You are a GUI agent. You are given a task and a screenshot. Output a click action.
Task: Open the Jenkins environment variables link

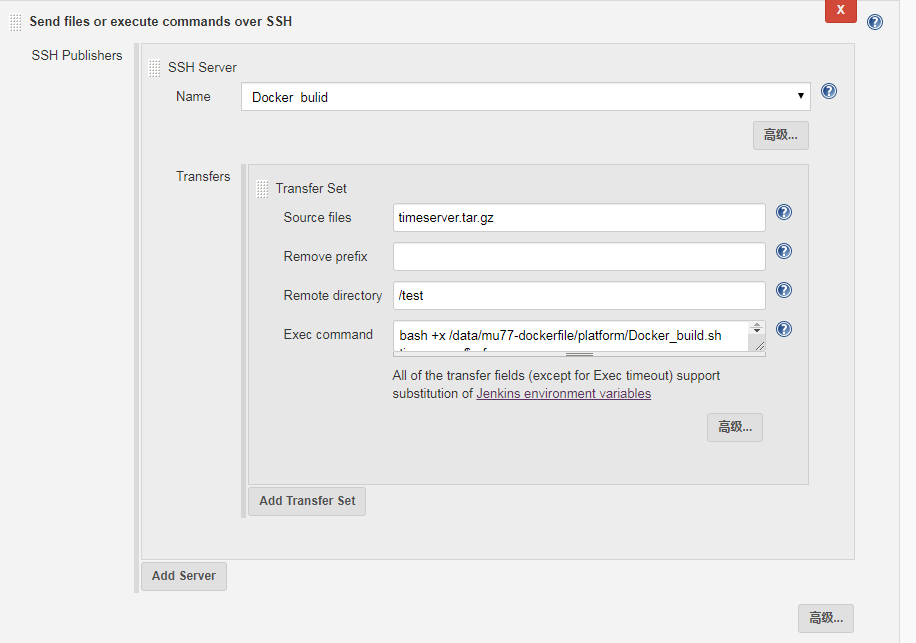point(563,394)
